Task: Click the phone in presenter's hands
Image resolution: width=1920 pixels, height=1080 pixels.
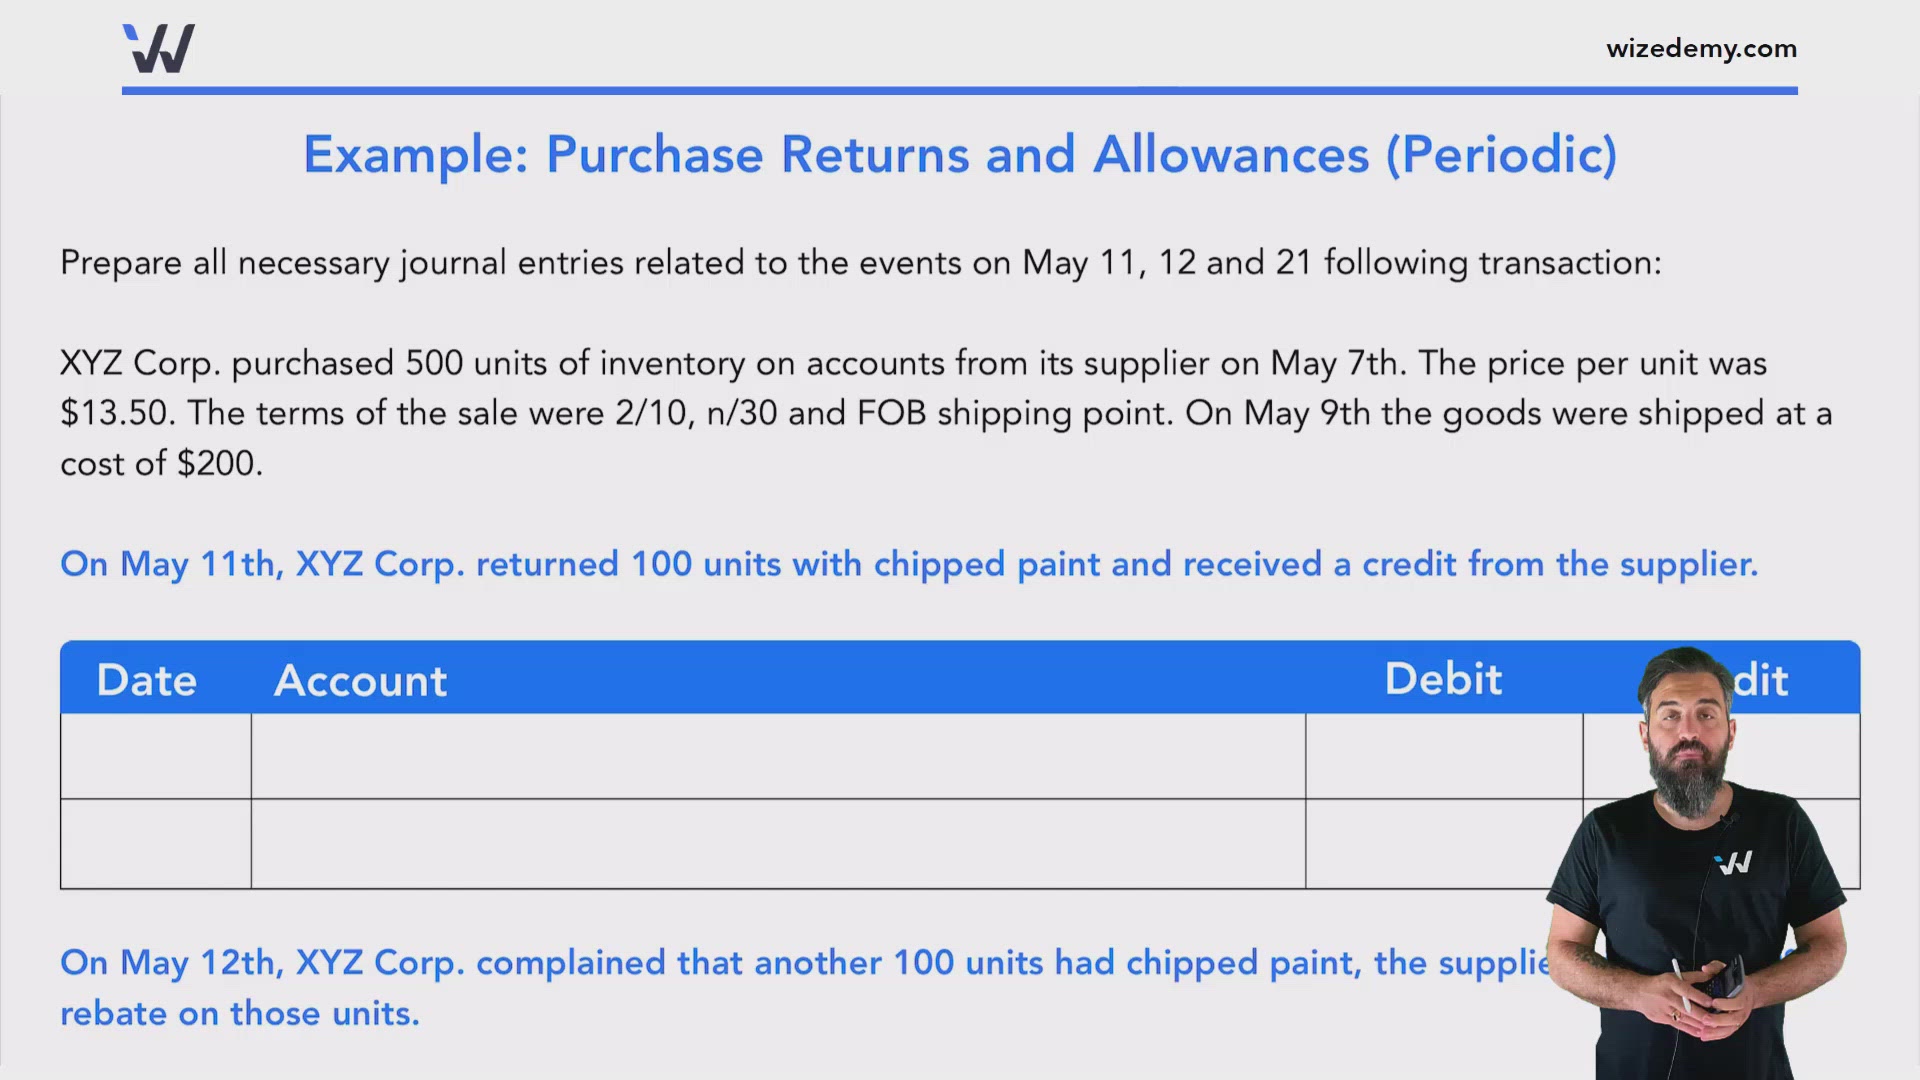Action: tap(1724, 978)
